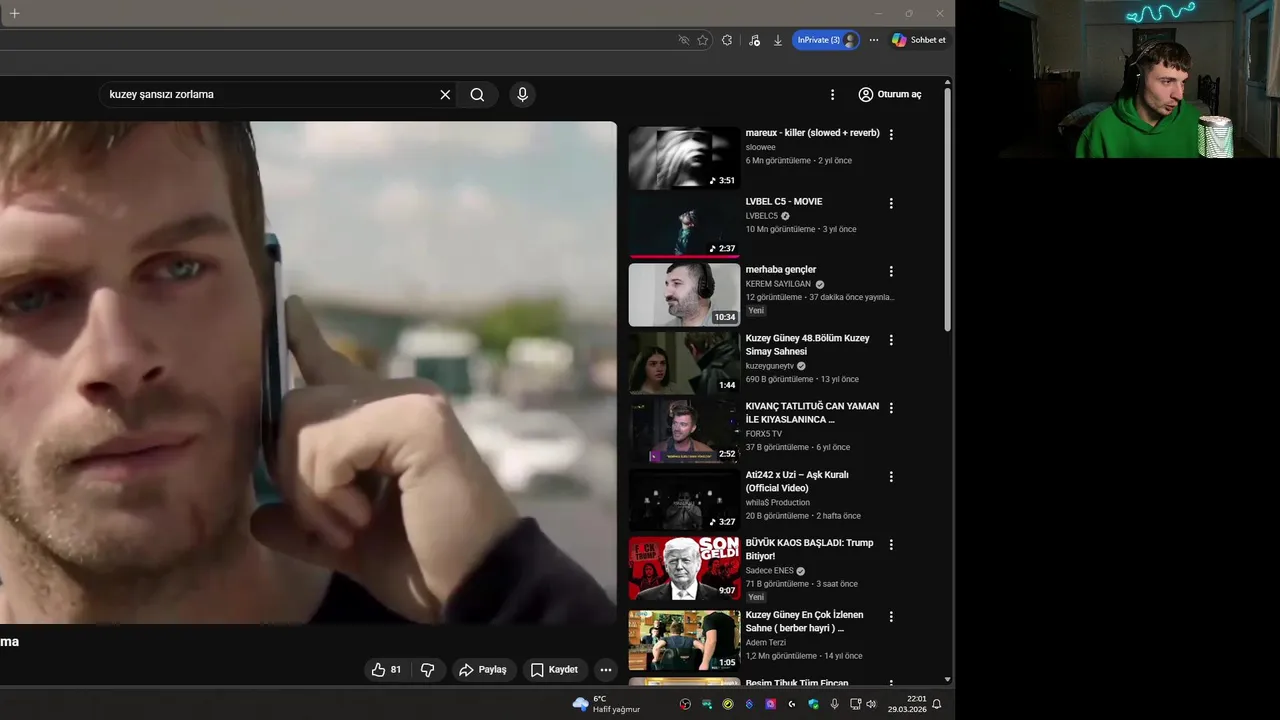Click tracking prevention crossed-eye icon in address bar
The width and height of the screenshot is (1280, 720).
[x=684, y=40]
